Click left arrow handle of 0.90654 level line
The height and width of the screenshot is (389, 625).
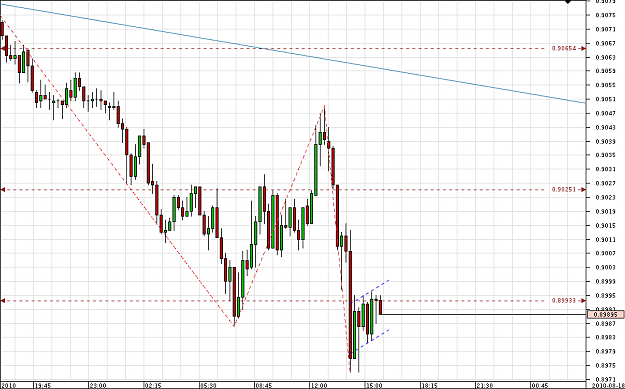tap(3, 48)
